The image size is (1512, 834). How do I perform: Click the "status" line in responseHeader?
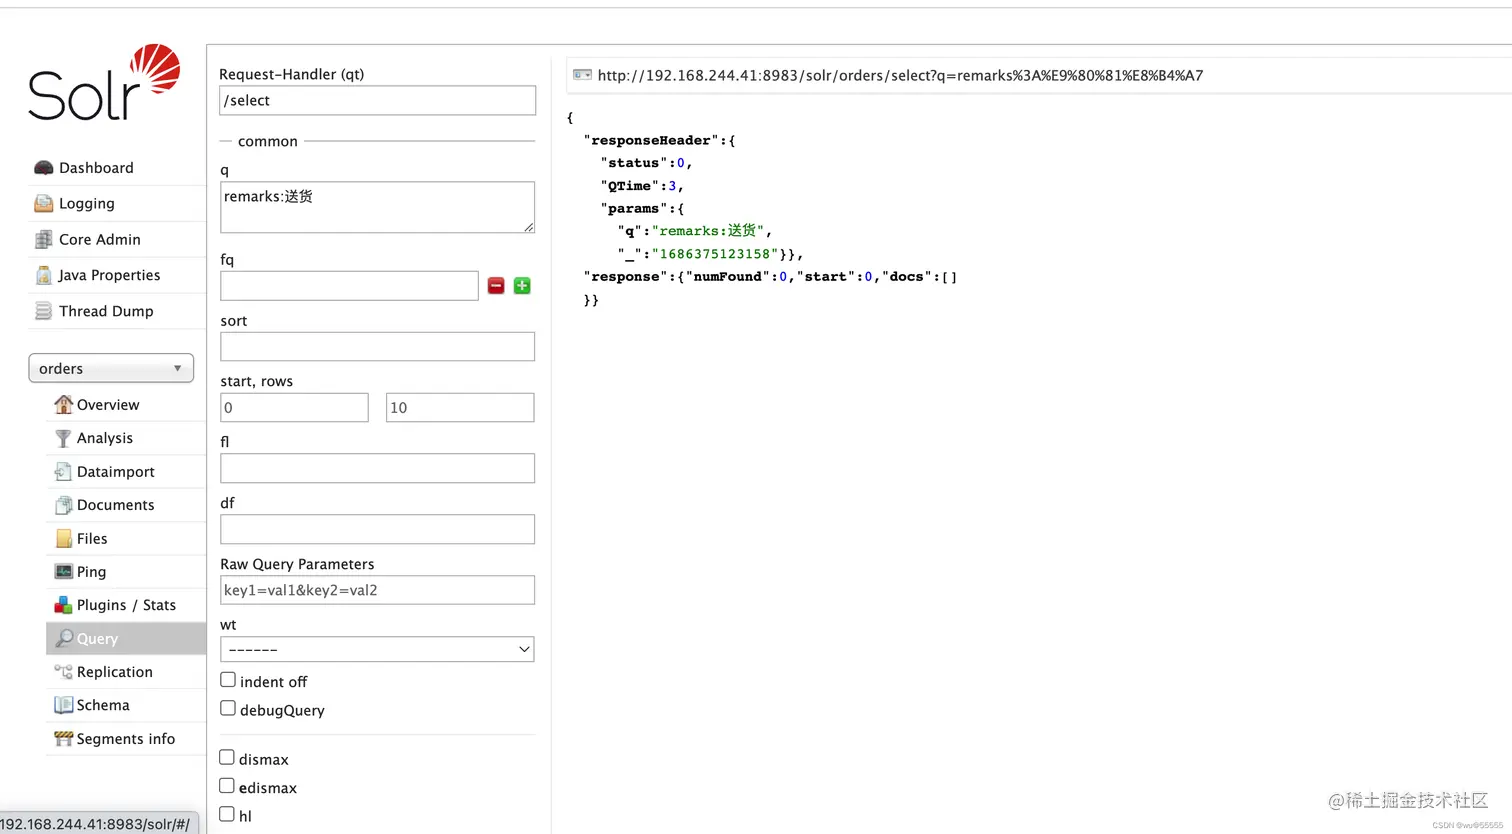click(646, 163)
